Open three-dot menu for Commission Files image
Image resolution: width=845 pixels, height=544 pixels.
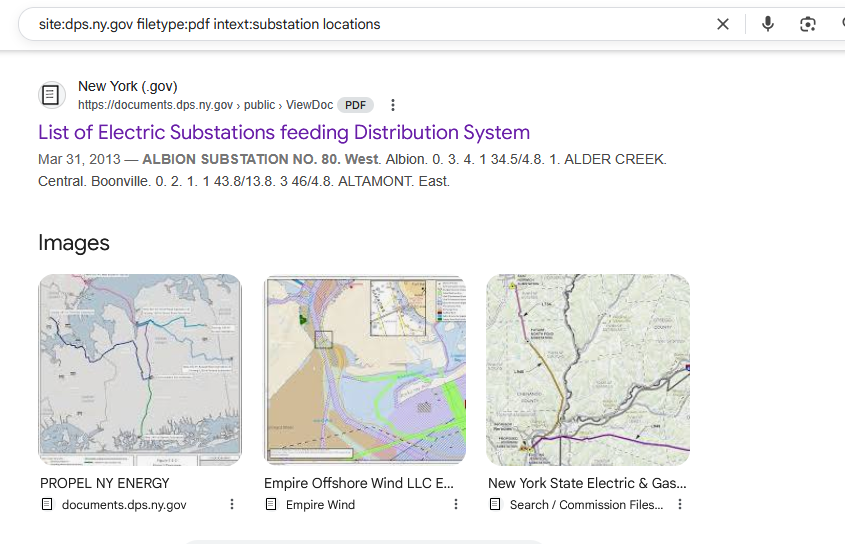(x=680, y=504)
